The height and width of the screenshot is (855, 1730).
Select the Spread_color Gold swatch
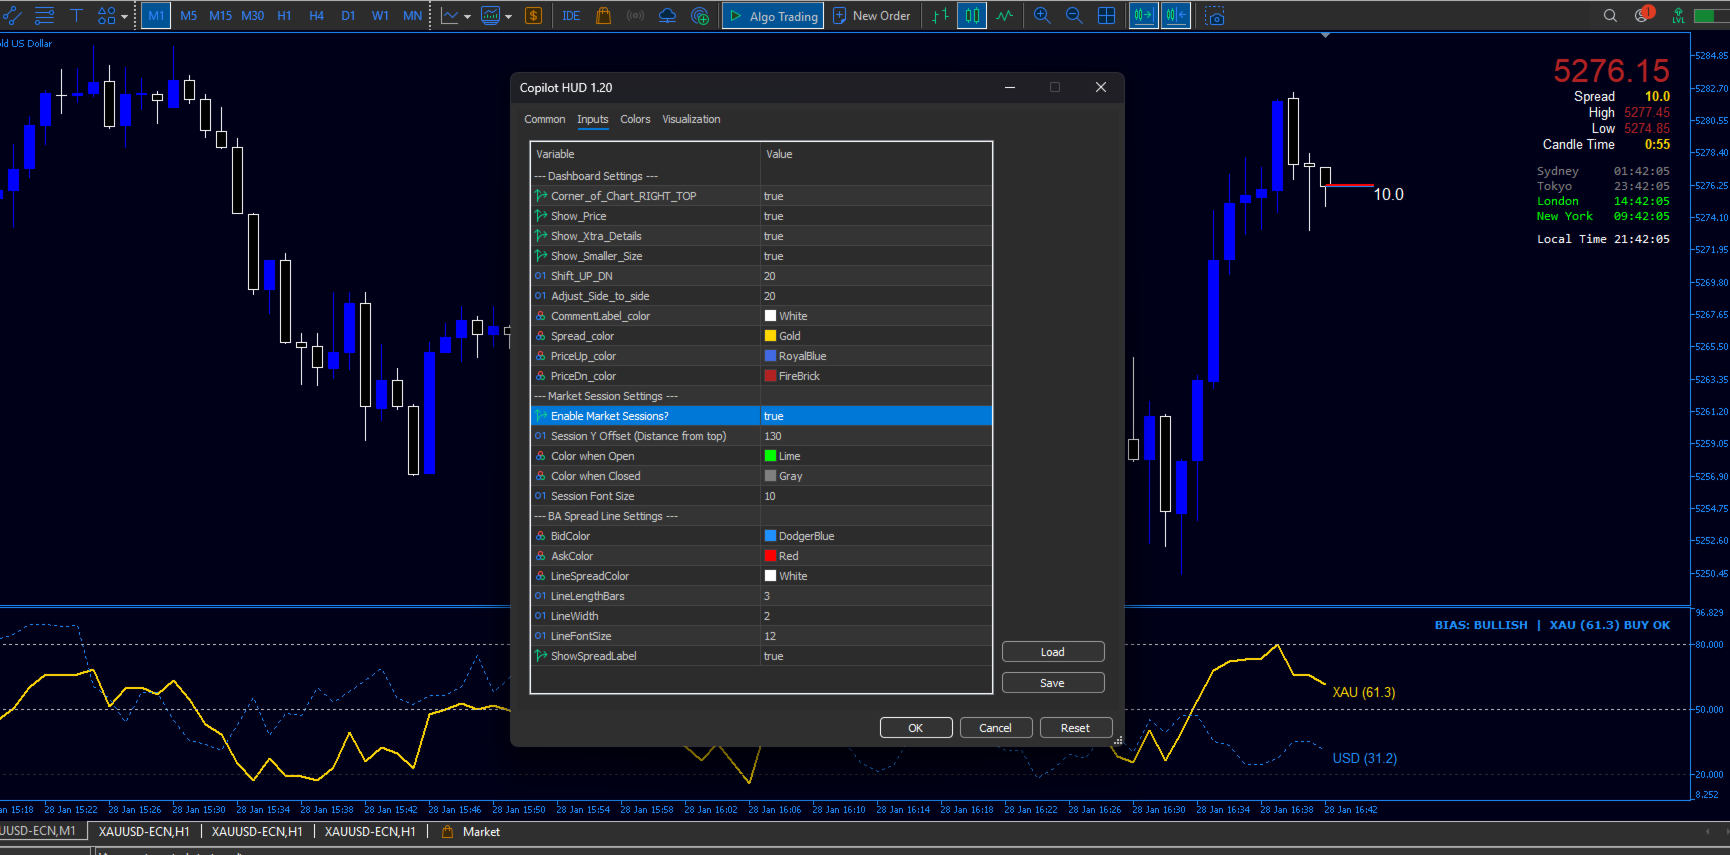tap(770, 336)
